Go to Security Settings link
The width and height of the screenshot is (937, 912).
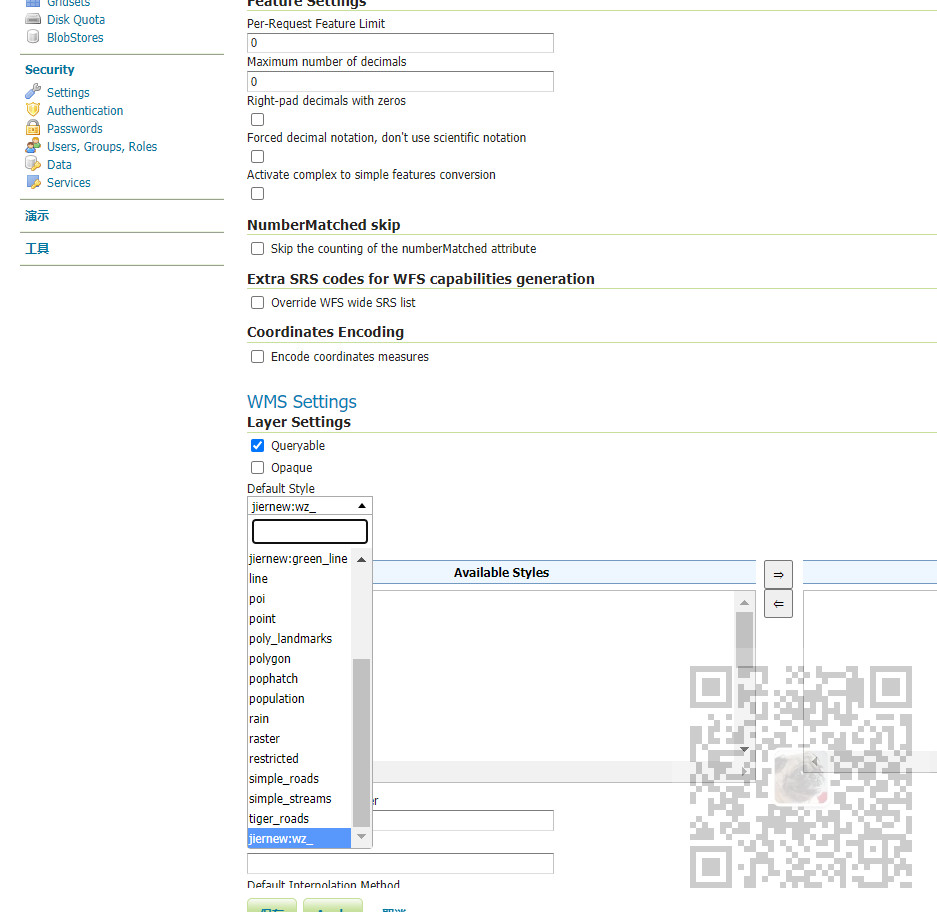tap(68, 93)
